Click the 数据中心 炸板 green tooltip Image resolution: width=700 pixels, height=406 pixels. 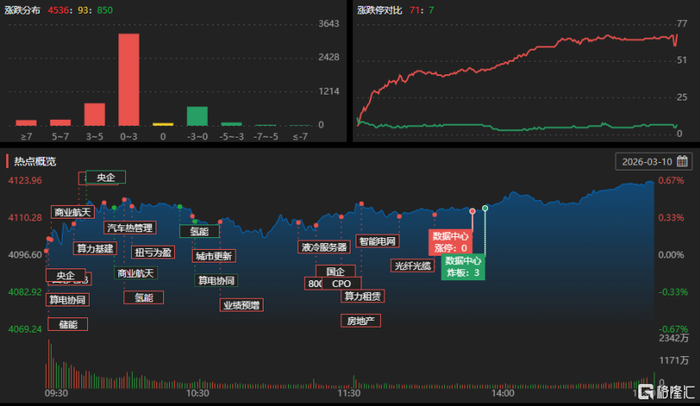pyautogui.click(x=463, y=267)
